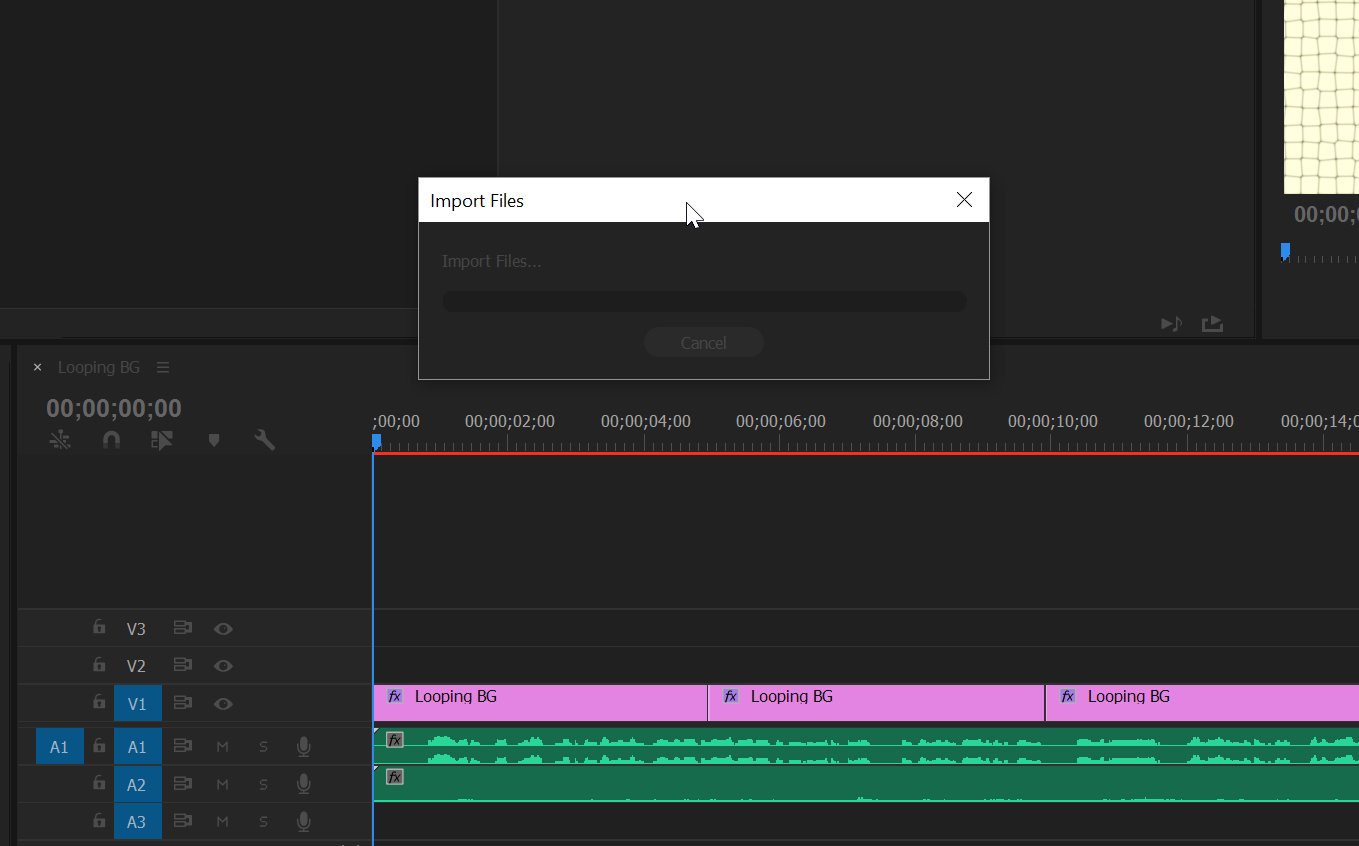Toggle lock on V3 track

click(99, 628)
